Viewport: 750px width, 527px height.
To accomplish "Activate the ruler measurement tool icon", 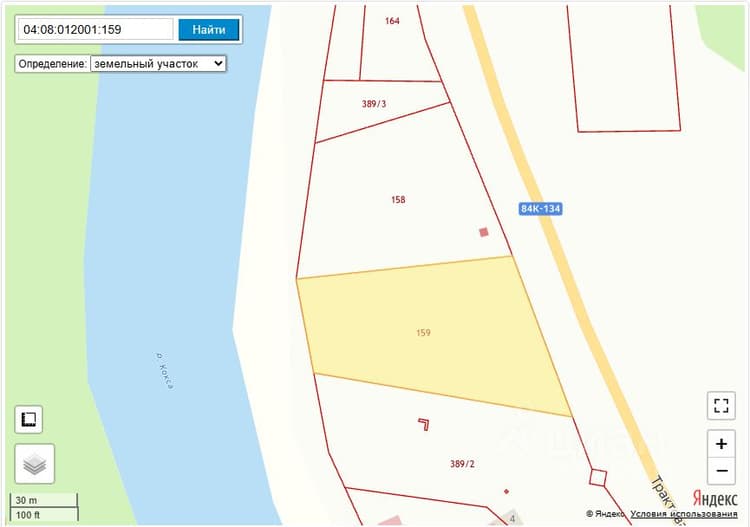I will pos(29,419).
